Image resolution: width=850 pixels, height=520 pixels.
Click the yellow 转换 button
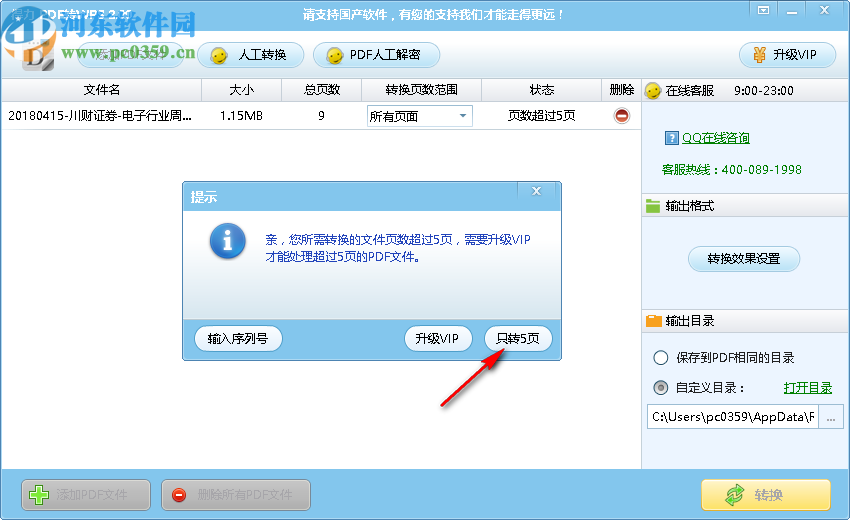[x=766, y=495]
